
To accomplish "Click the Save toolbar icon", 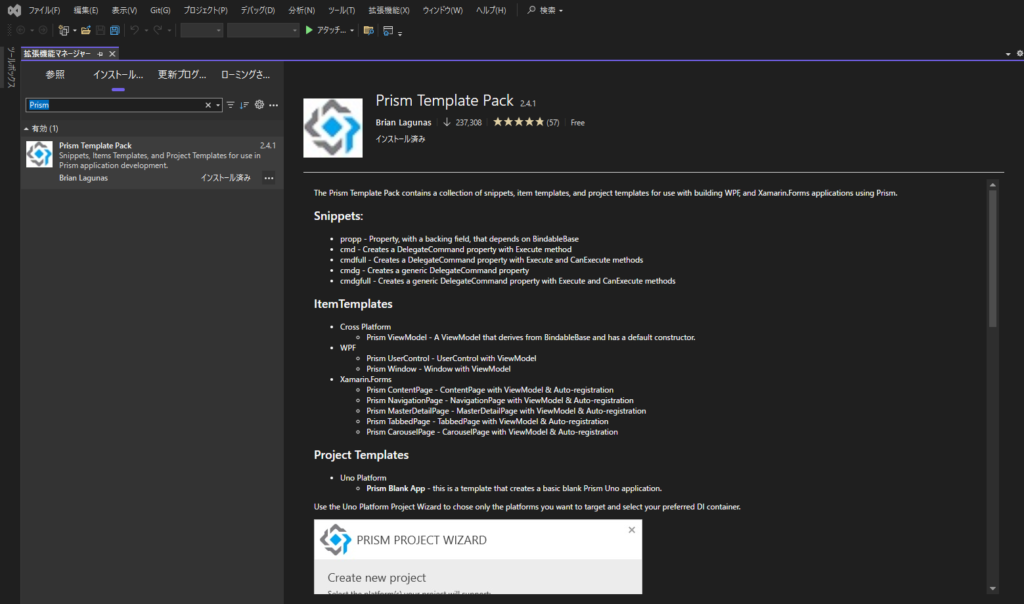I will [x=100, y=30].
